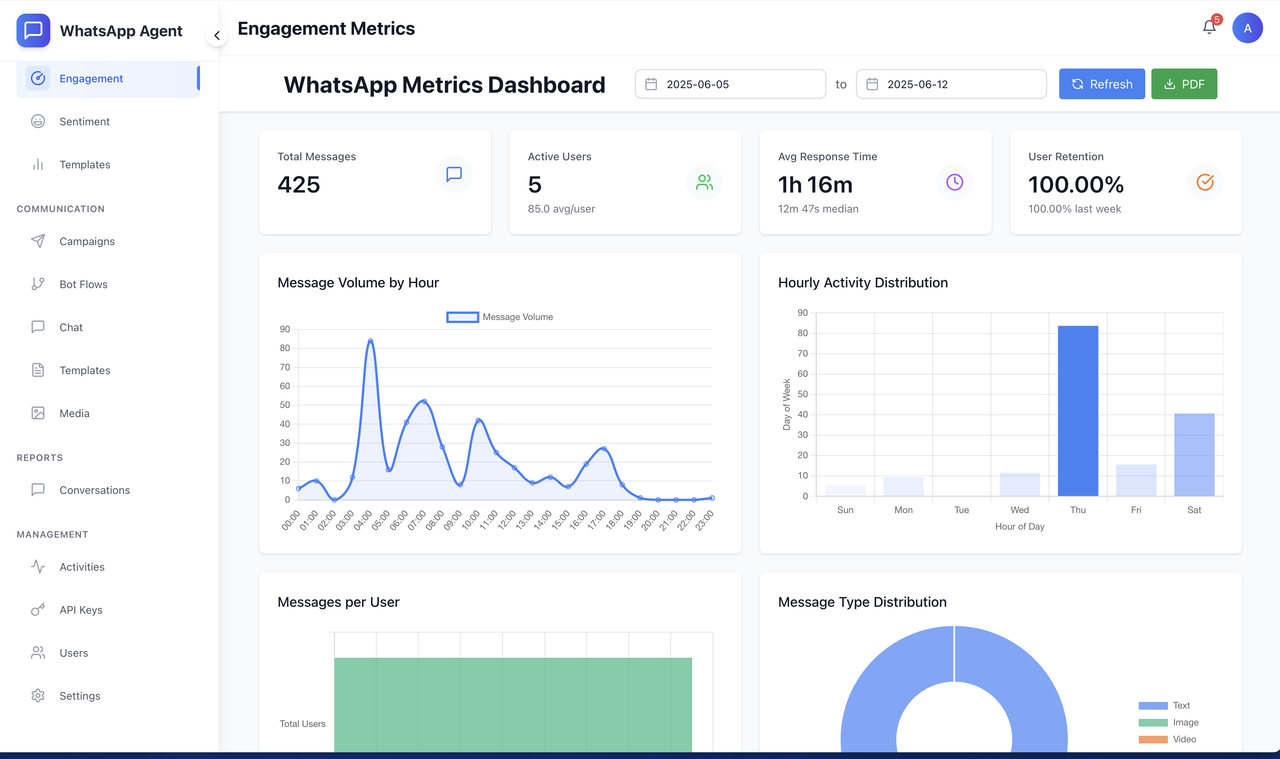Click the Activities pulse icon
This screenshot has width=1280, height=759.
coord(38,567)
